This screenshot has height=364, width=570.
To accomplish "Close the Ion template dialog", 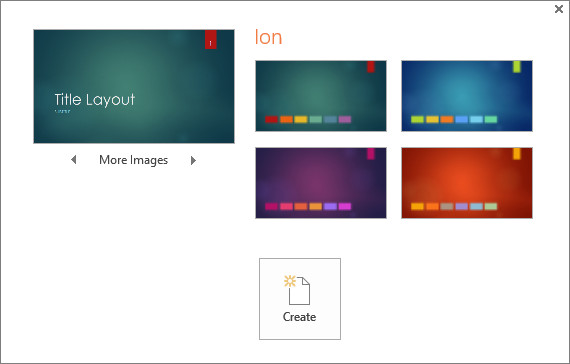I will pos(559,9).
